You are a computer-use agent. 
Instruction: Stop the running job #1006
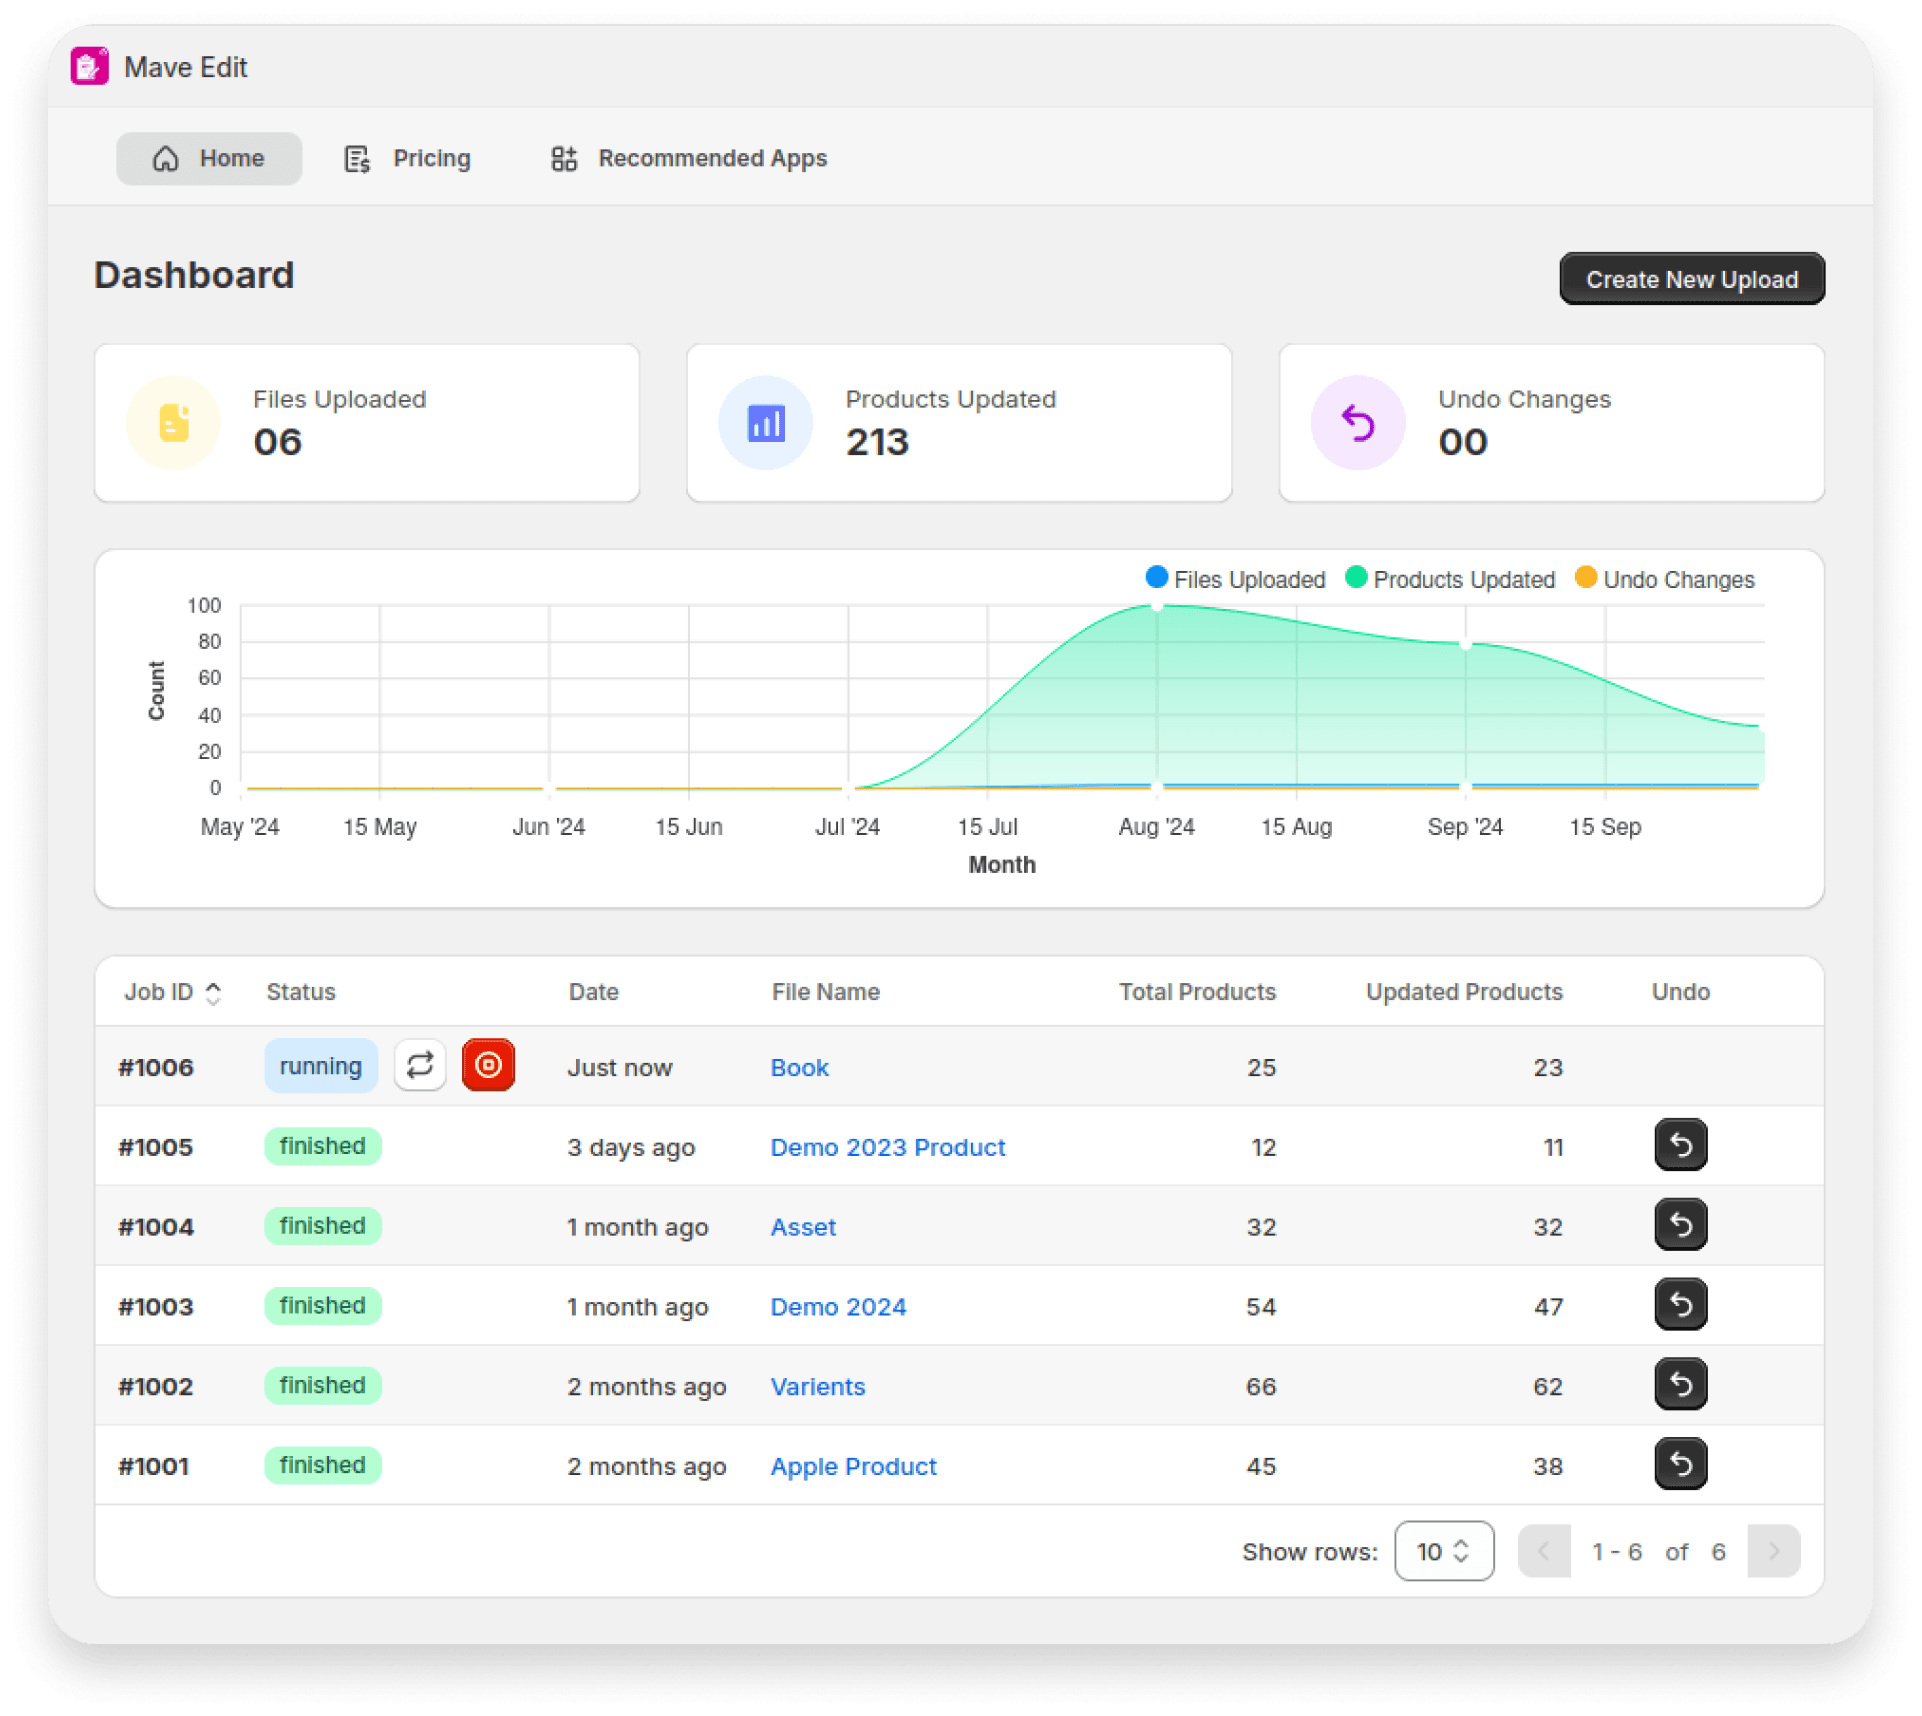(x=488, y=1065)
